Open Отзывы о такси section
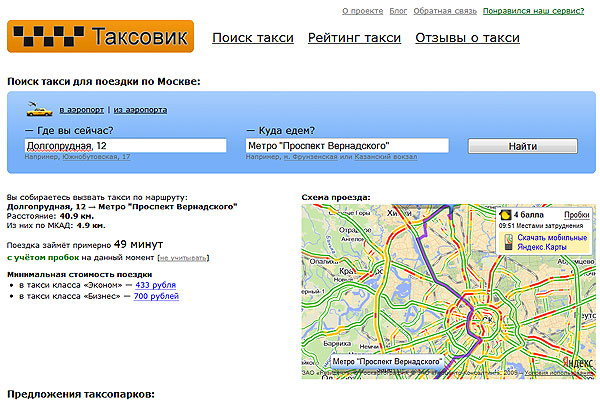The height and width of the screenshot is (401, 600). 467,38
